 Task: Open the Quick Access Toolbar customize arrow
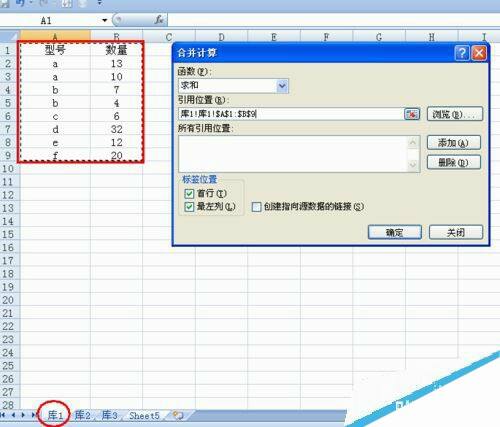click(x=99, y=3)
